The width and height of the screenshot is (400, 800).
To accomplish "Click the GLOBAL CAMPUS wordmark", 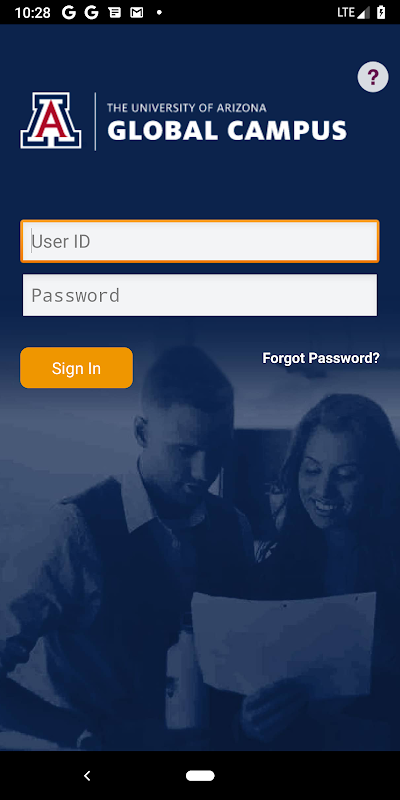I will click(227, 131).
